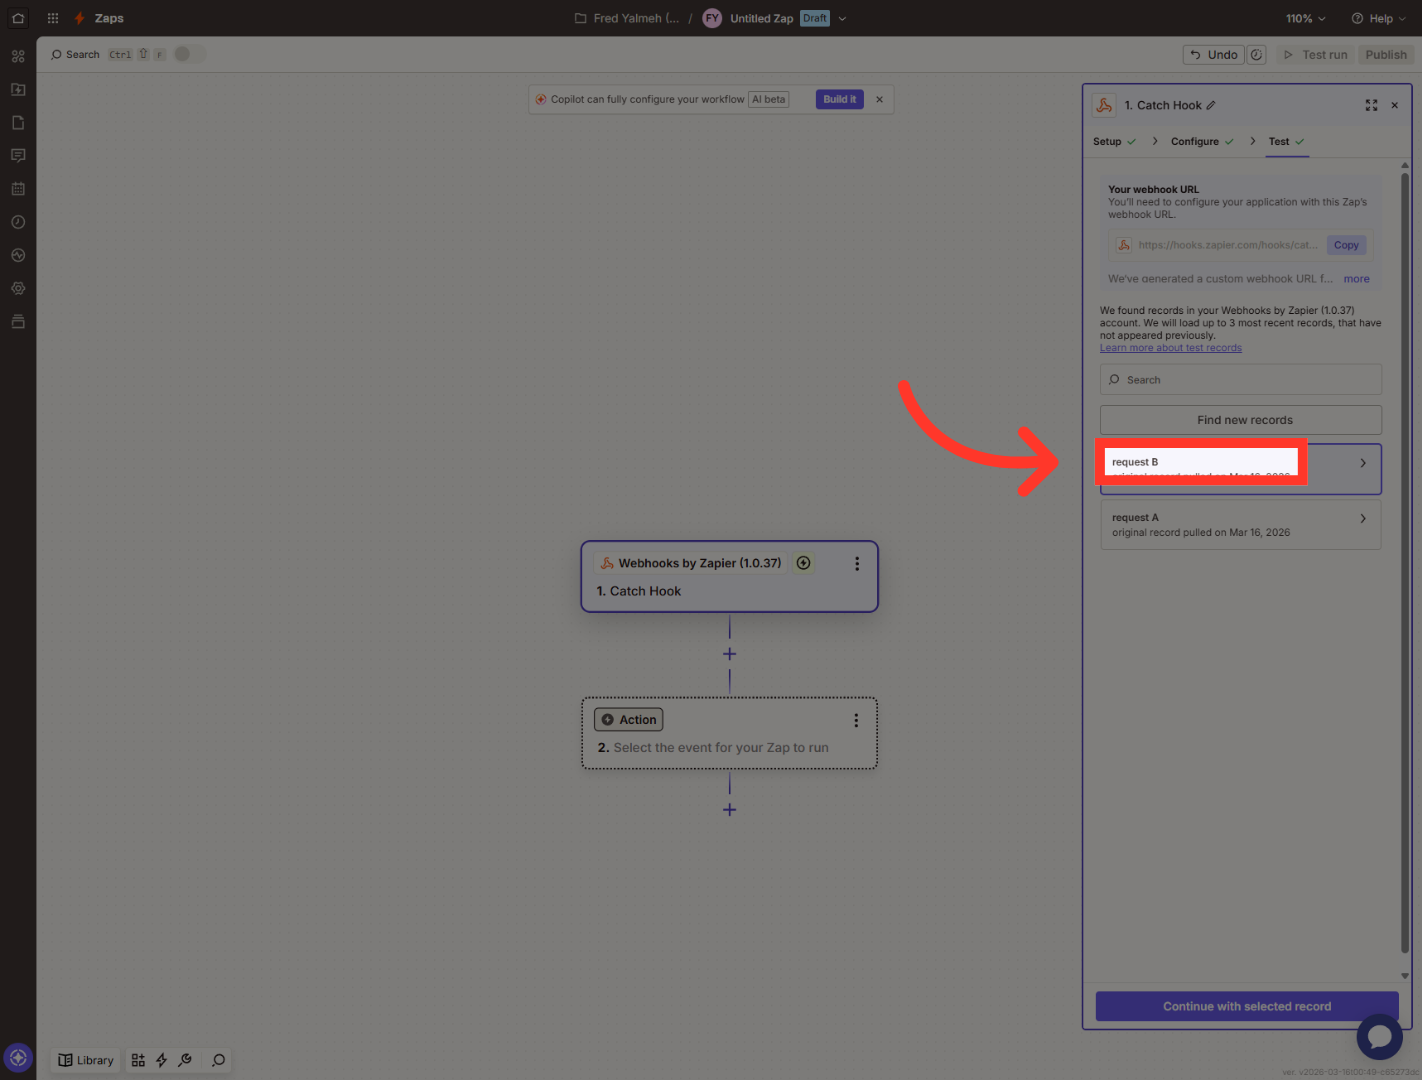Open the blank page icon in the sidebar
Screen dimensions: 1422x1080
coord(18,122)
